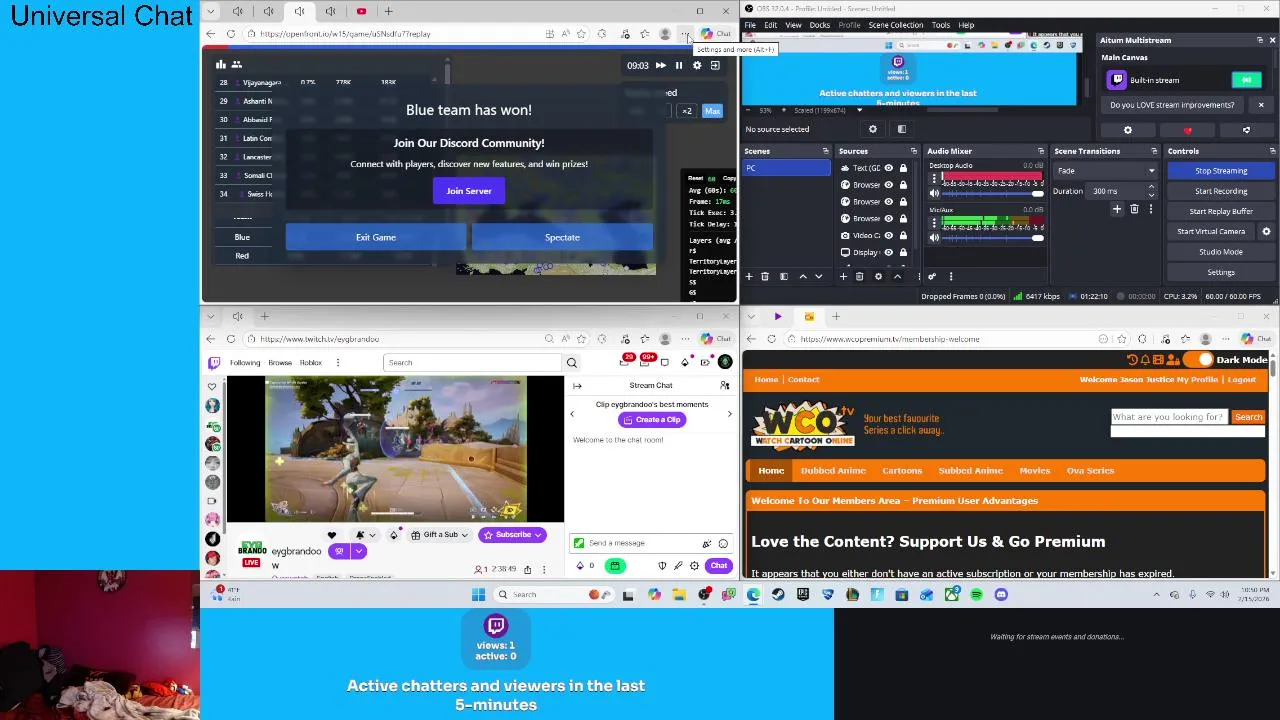1280x720 pixels.
Task: Remove the selected OBS scene
Action: coord(765,277)
